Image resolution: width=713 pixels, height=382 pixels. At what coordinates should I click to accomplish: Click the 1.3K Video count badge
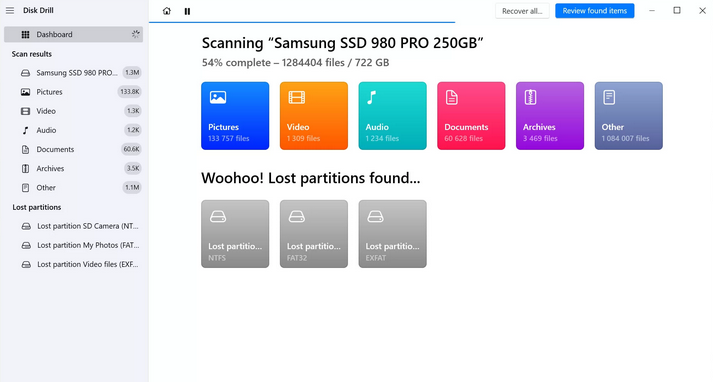133,111
